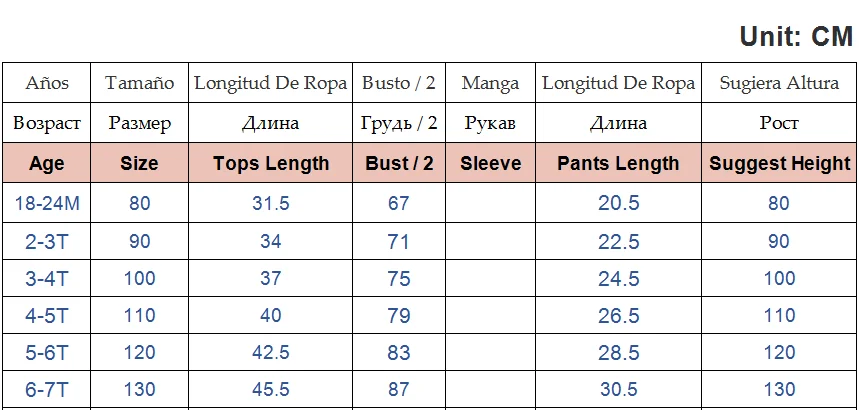The image size is (859, 410).
Task: Click the bust value '75'
Action: click(x=399, y=279)
